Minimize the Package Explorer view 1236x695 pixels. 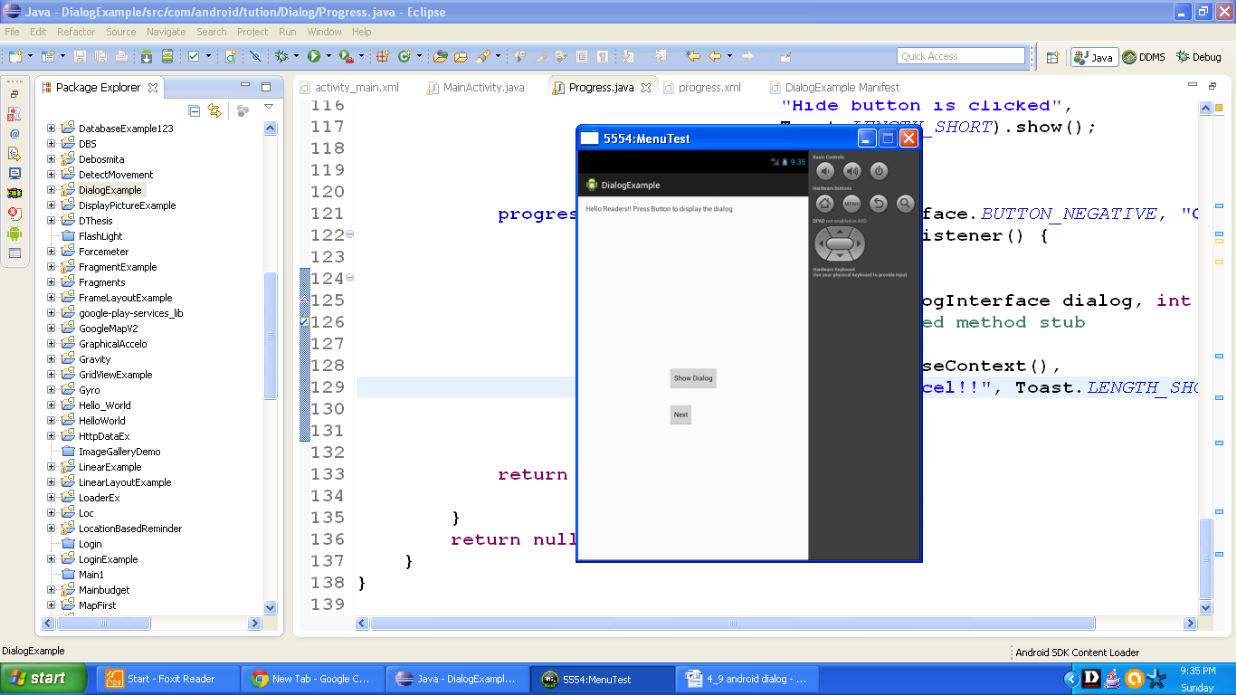coord(245,87)
